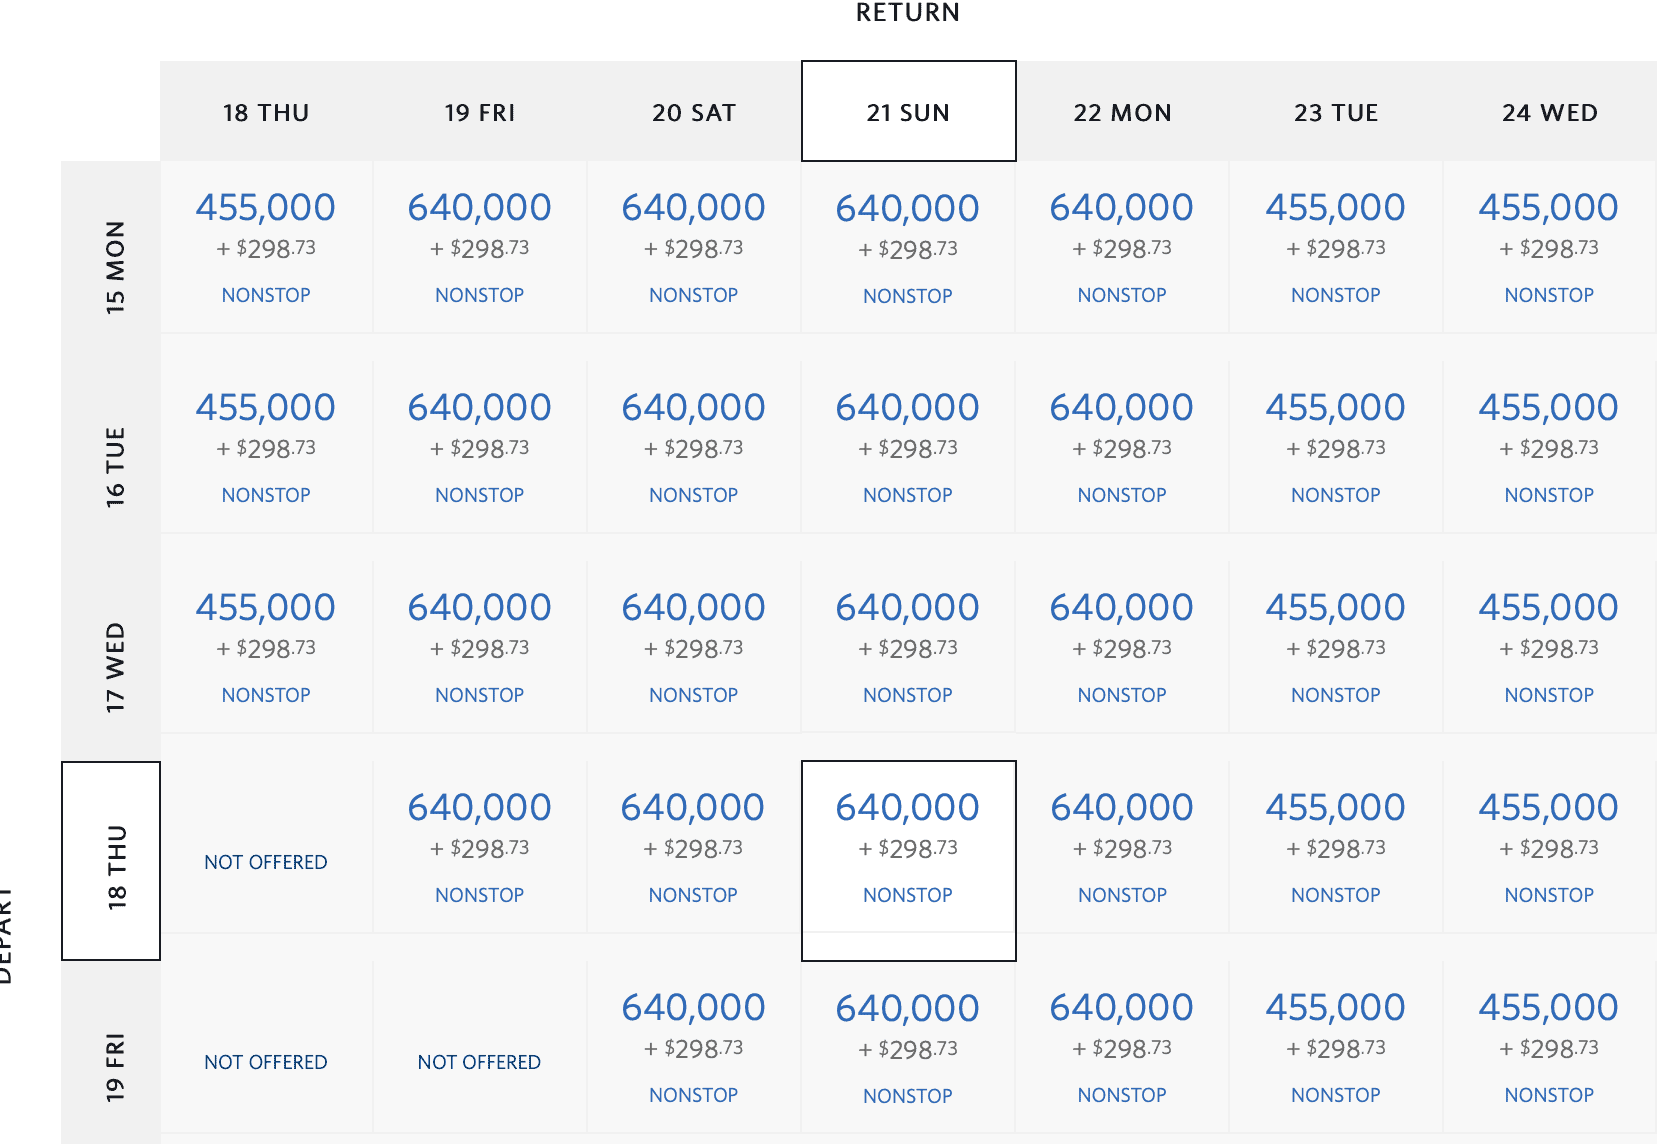Screen dimensions: 1662x1144
Task: Choose 455,000 fare departing 15 MON returning 18 THU
Action: (x=266, y=247)
